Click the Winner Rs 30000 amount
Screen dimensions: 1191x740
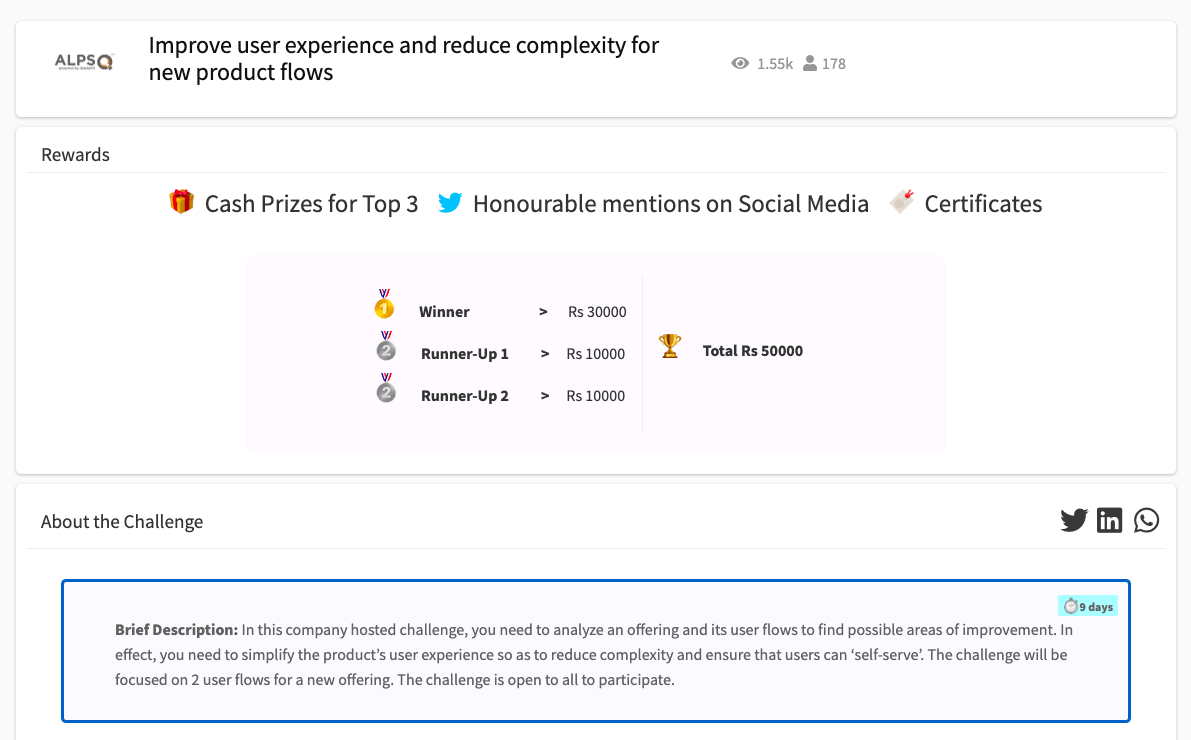click(x=597, y=312)
